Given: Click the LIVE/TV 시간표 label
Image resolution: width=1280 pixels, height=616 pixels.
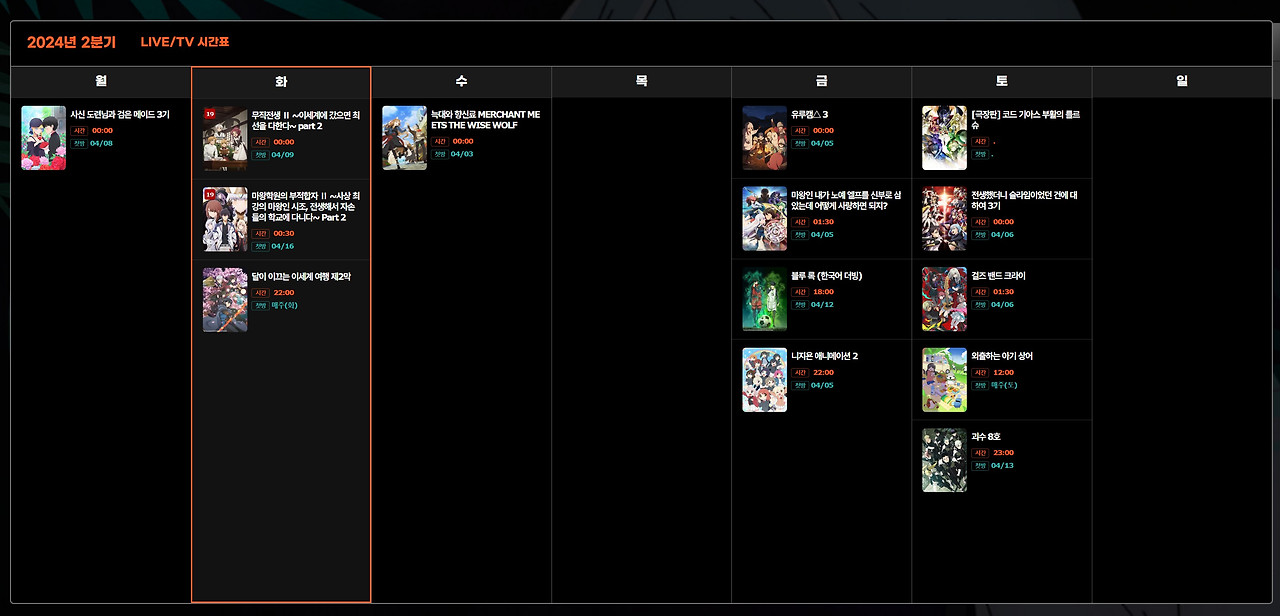Looking at the screenshot, I should [x=185, y=42].
